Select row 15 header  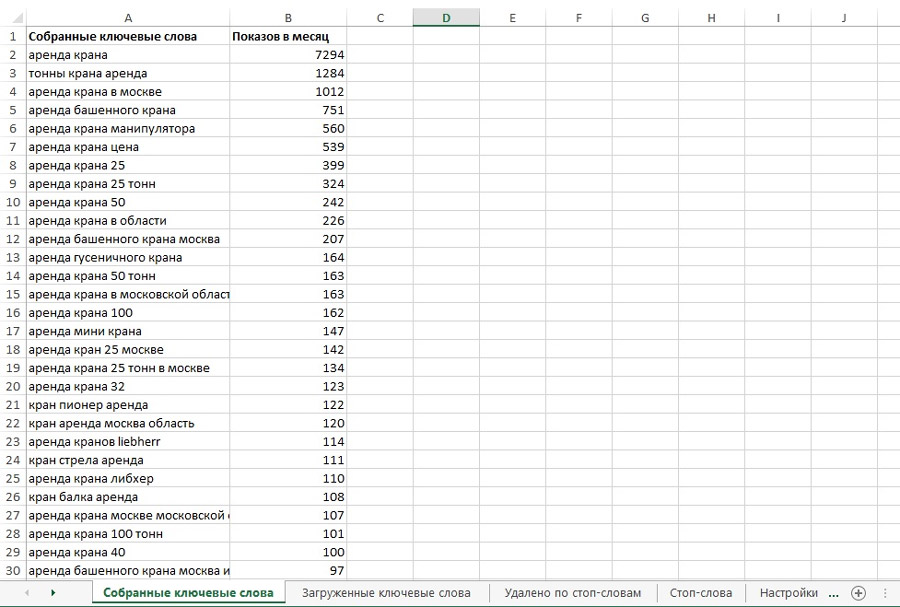pyautogui.click(x=13, y=294)
